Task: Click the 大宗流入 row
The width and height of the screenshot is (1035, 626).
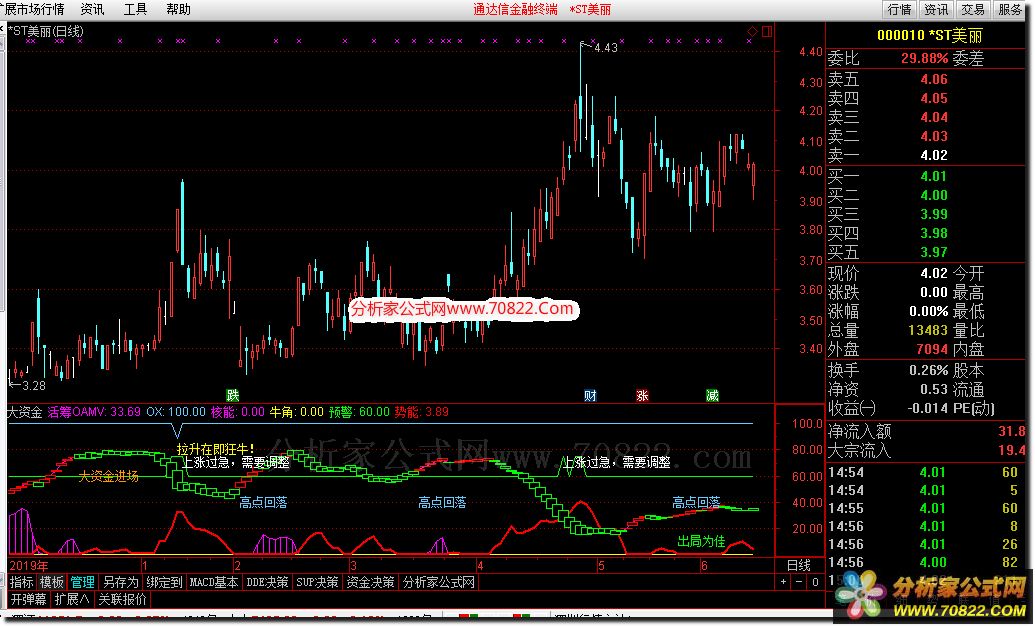Action: 927,451
